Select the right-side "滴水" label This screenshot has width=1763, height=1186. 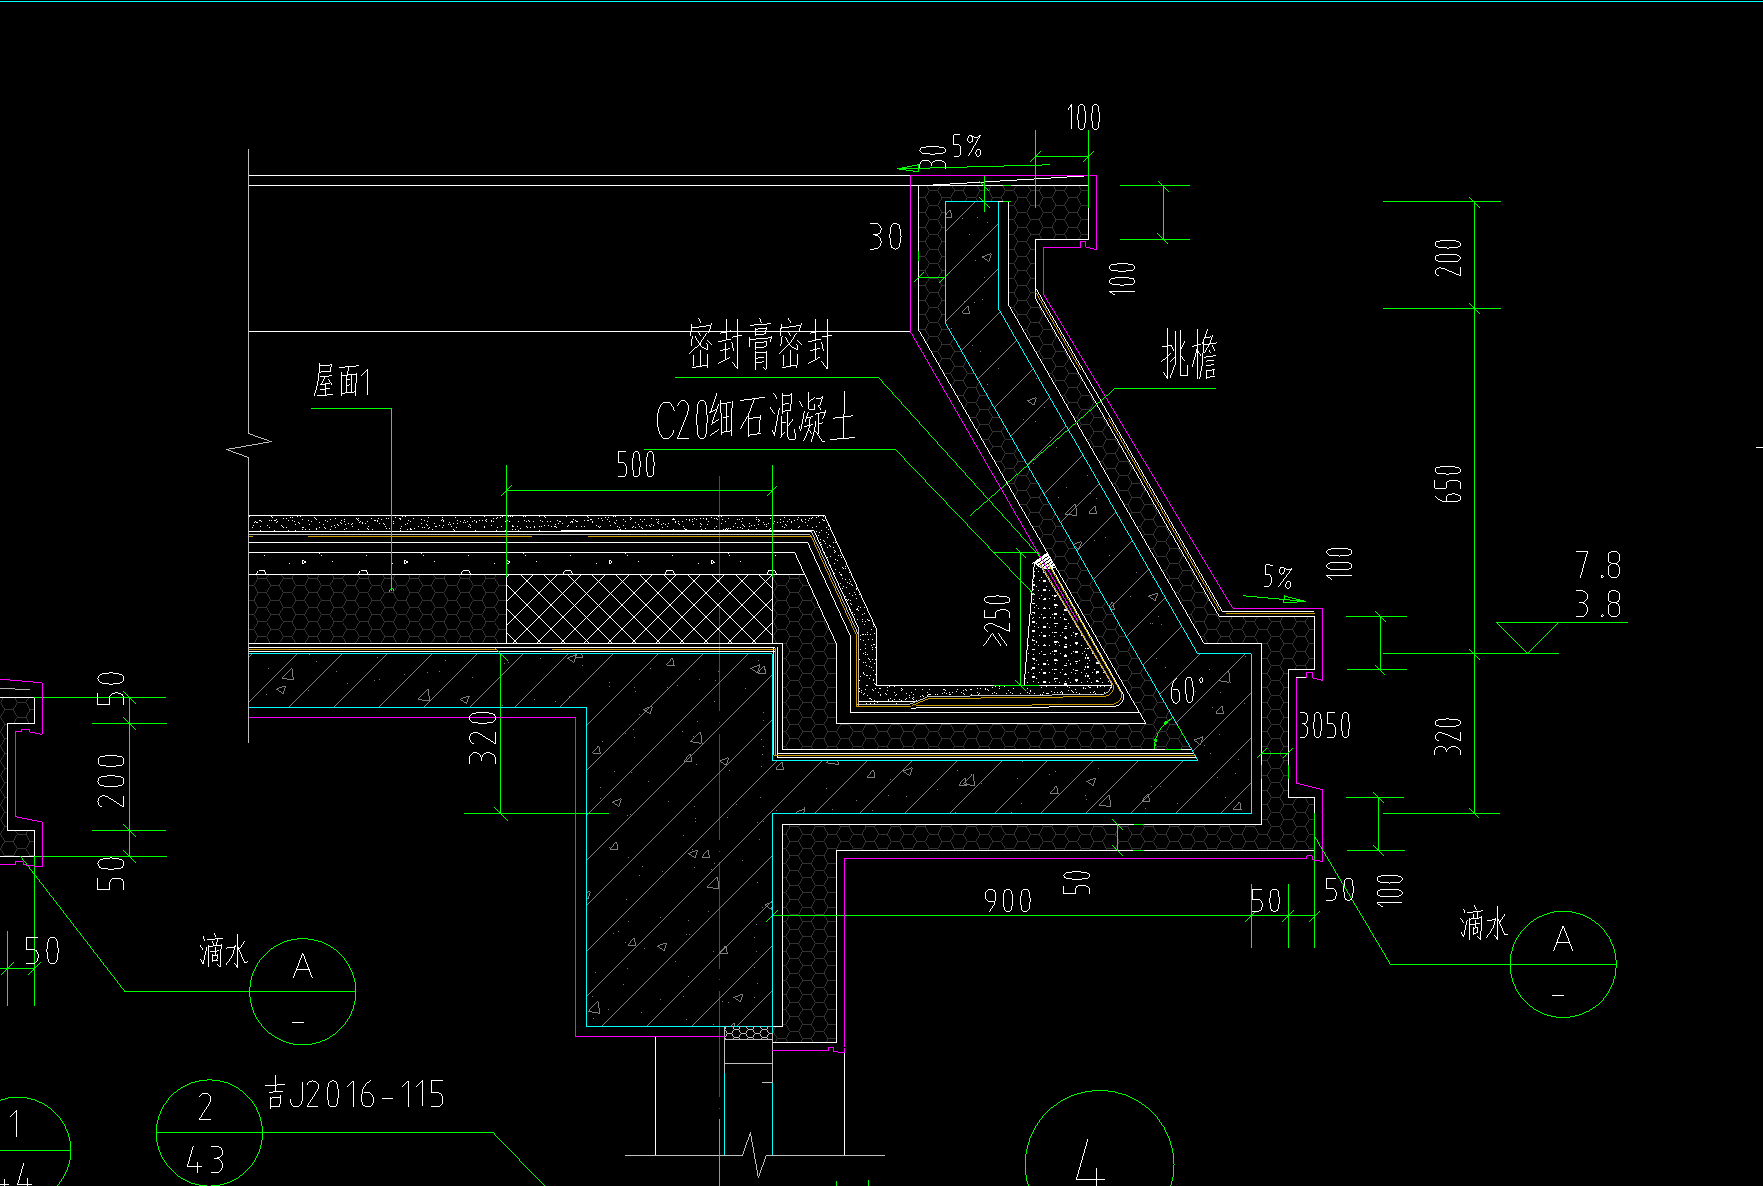[1483, 924]
